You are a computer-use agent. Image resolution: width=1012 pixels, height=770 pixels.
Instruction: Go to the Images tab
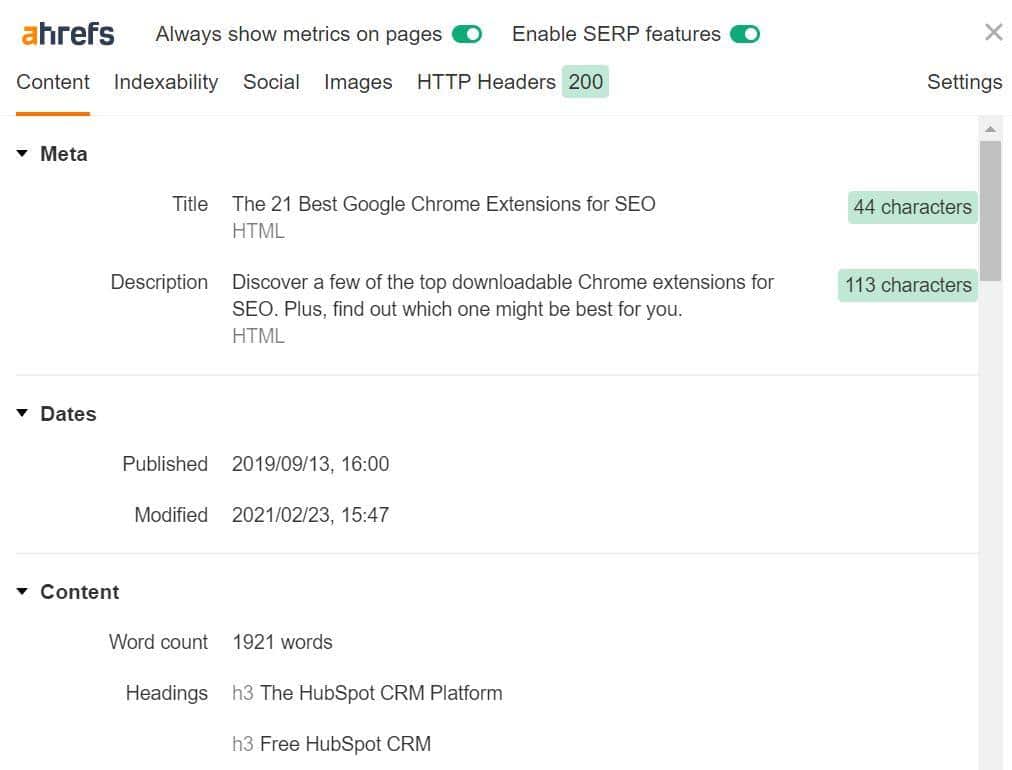coord(358,82)
